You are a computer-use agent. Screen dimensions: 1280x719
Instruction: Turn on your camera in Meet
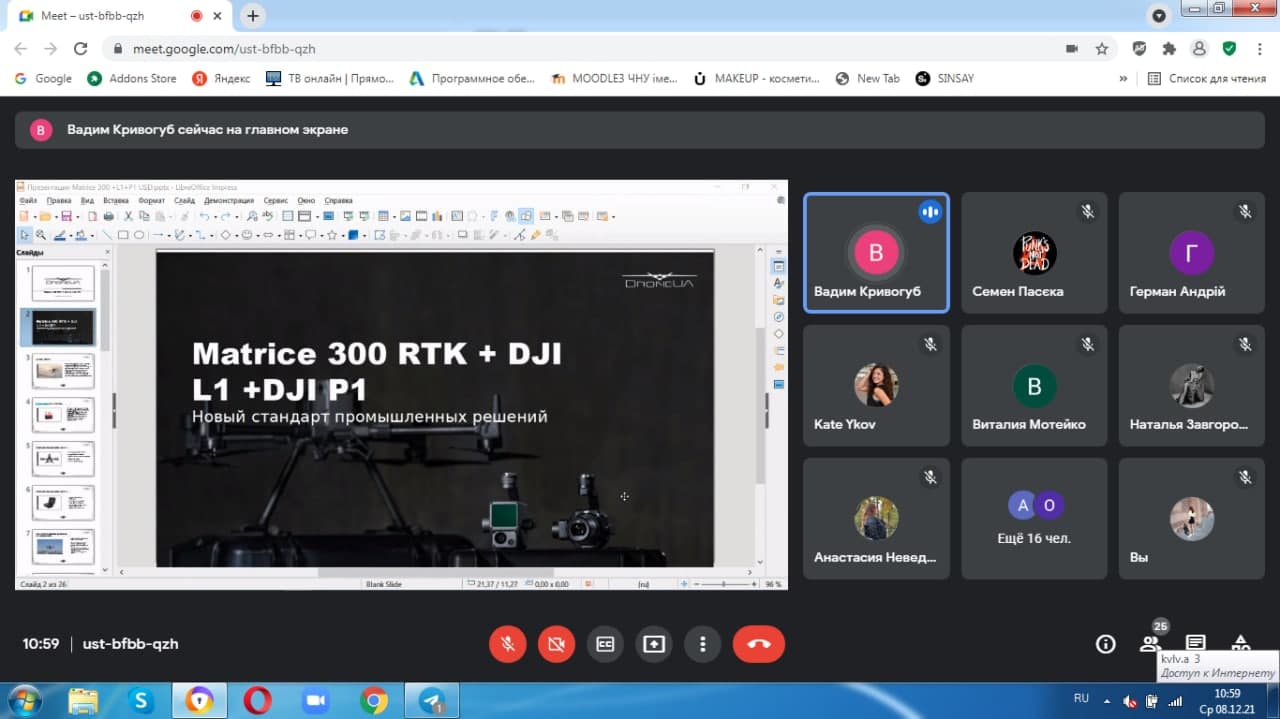pos(556,644)
